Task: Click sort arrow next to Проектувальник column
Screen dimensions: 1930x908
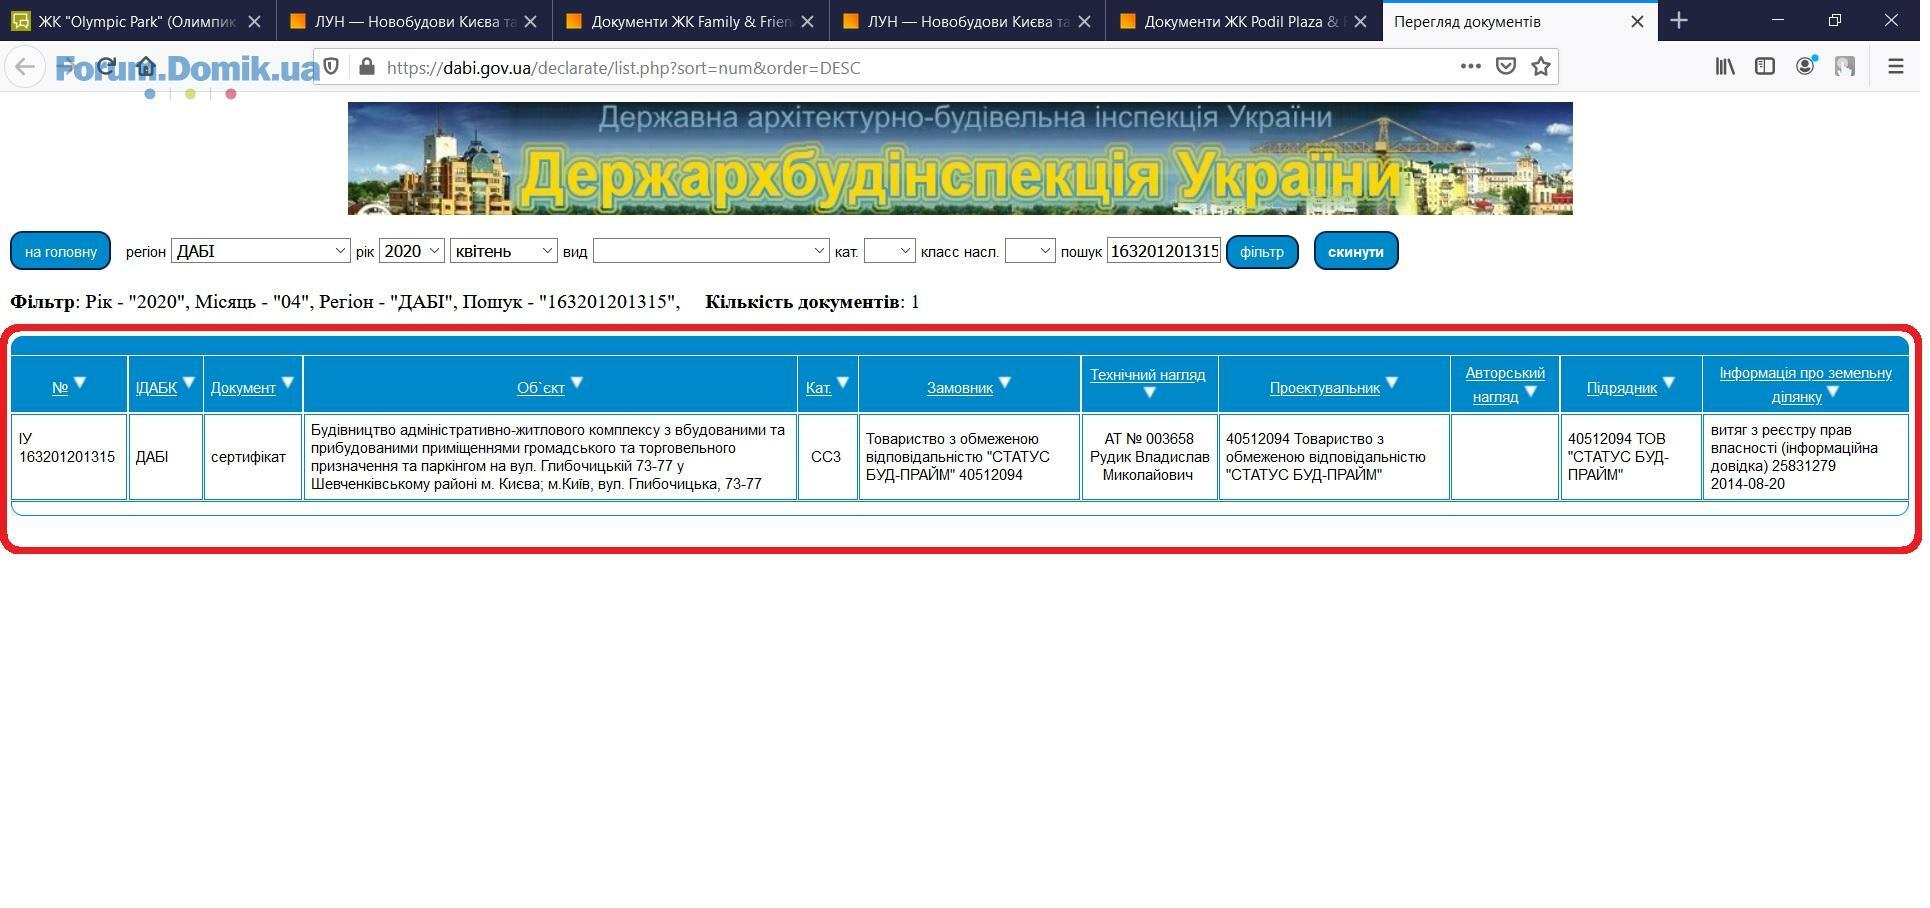Action: pos(1392,382)
